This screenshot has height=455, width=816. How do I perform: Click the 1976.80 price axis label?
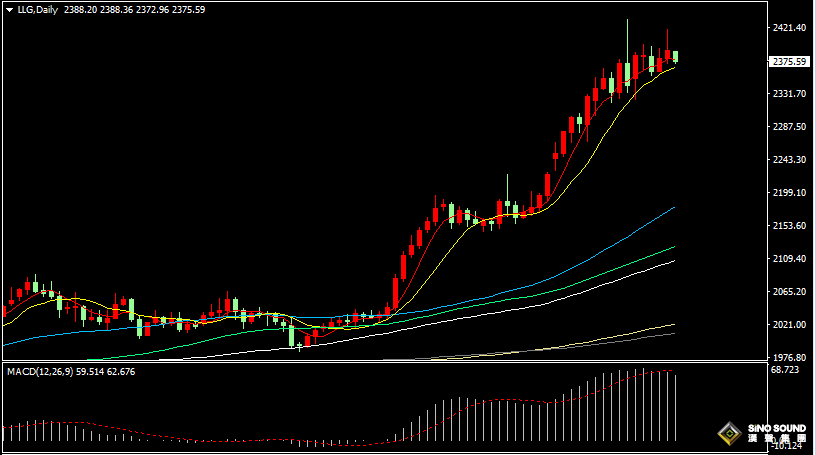pos(789,357)
